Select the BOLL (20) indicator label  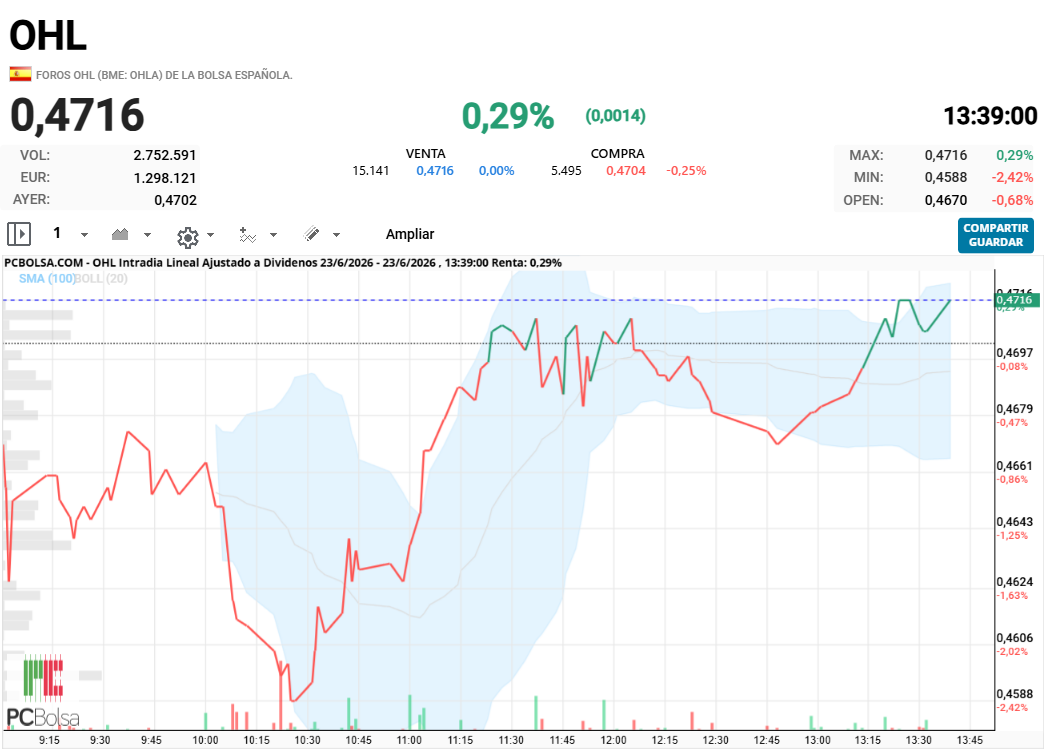click(101, 278)
